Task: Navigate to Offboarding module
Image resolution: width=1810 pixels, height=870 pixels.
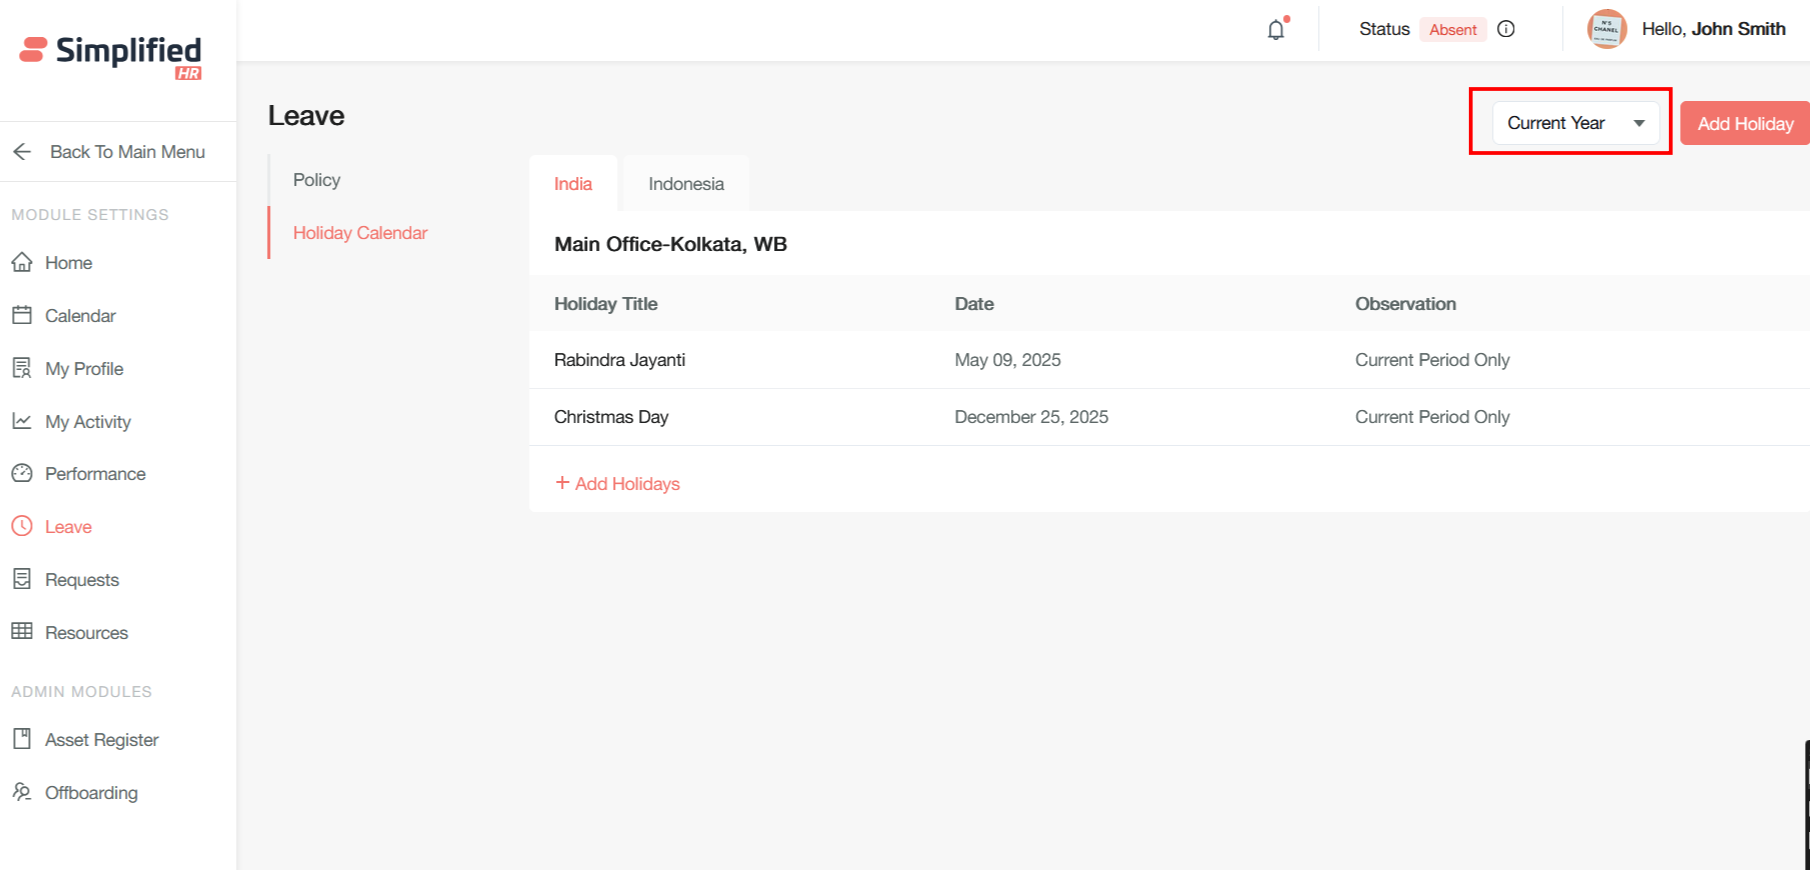Action: point(91,793)
